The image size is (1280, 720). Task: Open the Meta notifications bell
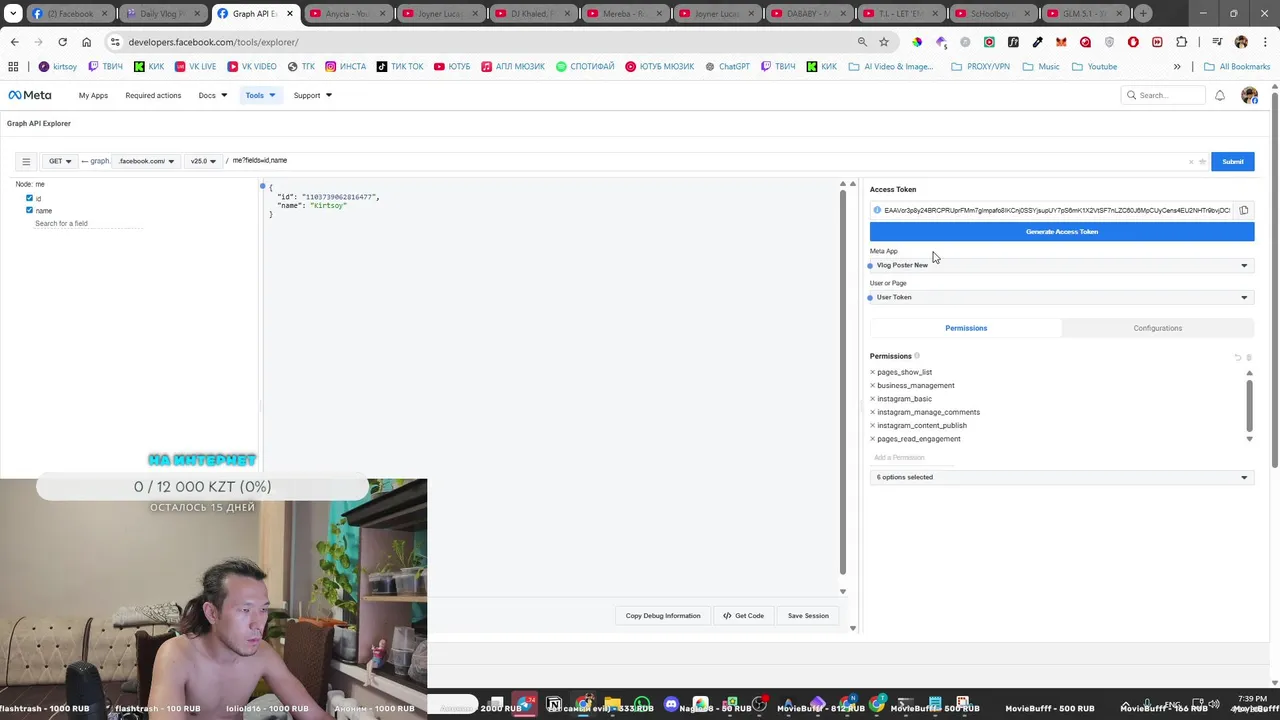coord(1220,95)
